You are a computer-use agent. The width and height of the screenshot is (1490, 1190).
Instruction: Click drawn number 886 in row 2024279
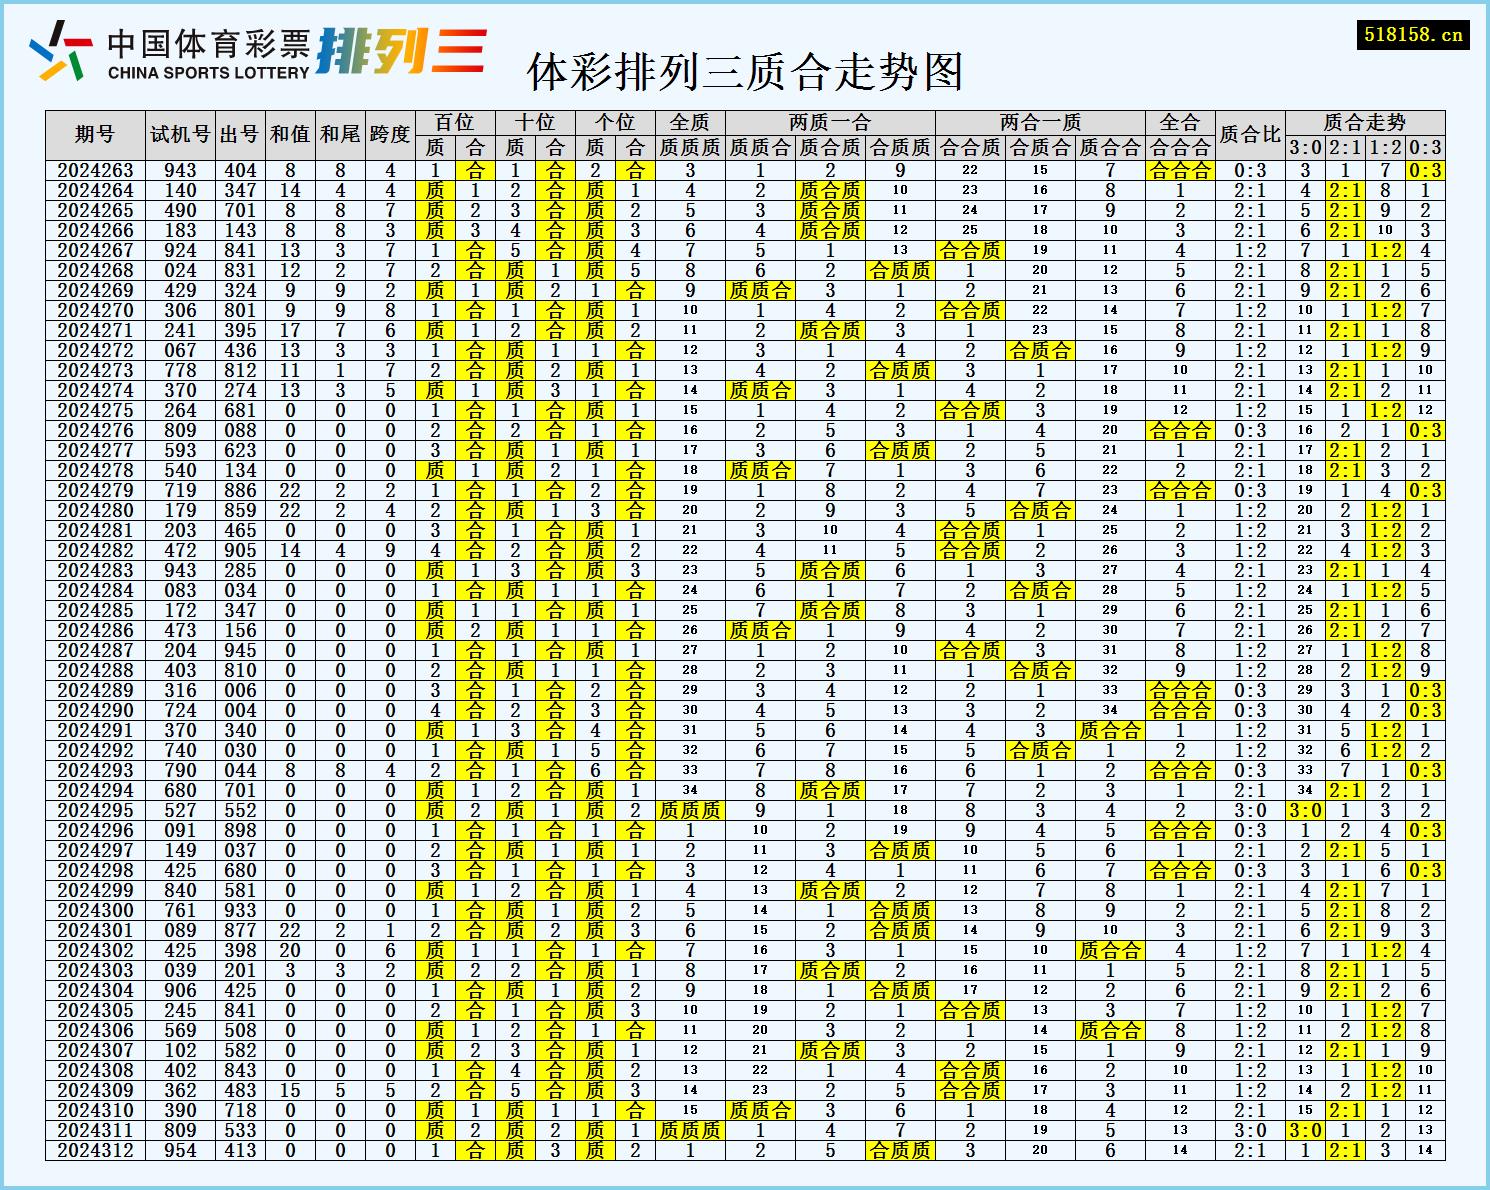(240, 491)
